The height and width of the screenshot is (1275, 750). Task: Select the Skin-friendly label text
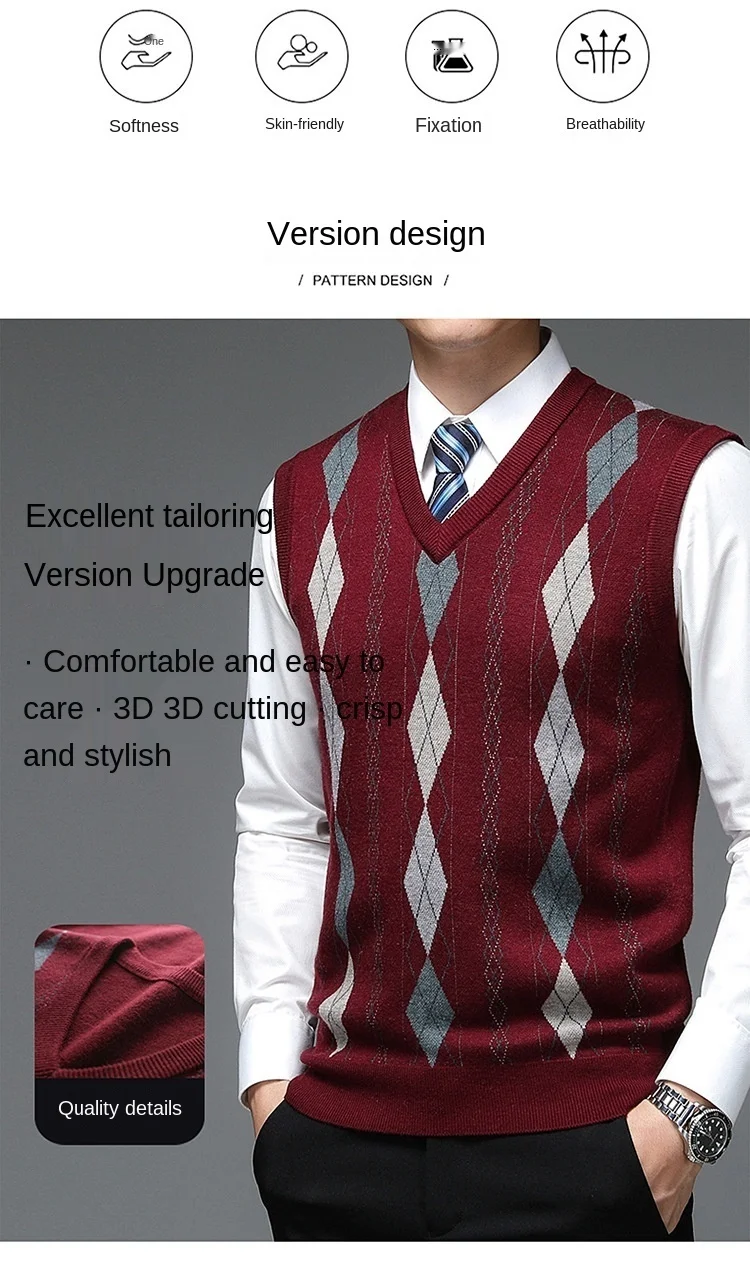[304, 124]
